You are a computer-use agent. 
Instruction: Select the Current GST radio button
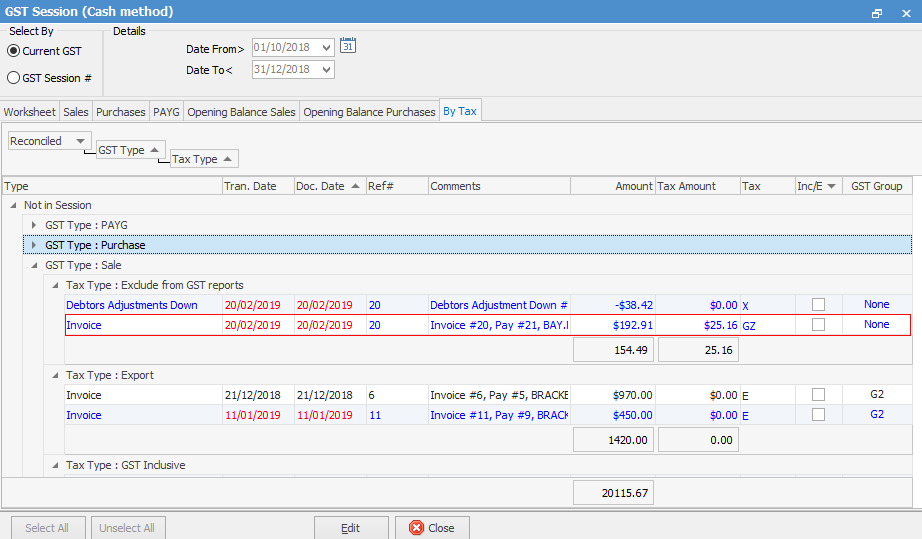pyautogui.click(x=14, y=51)
